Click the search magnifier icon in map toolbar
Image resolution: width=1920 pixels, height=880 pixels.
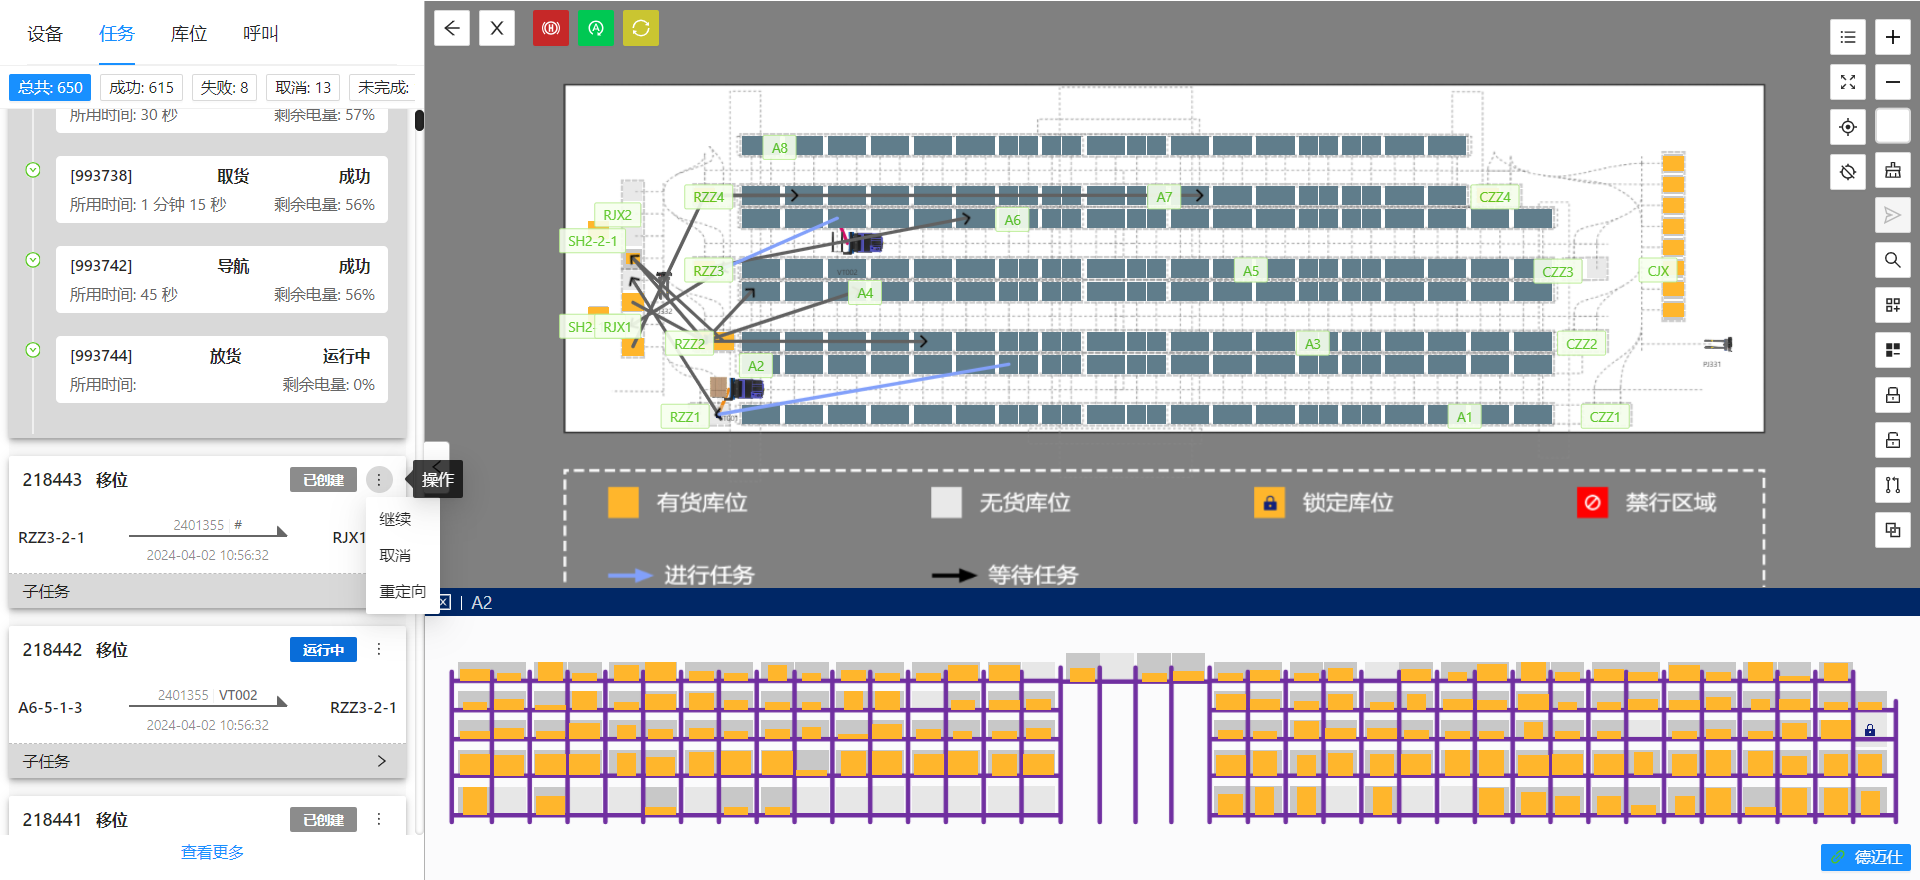pos(1893,260)
